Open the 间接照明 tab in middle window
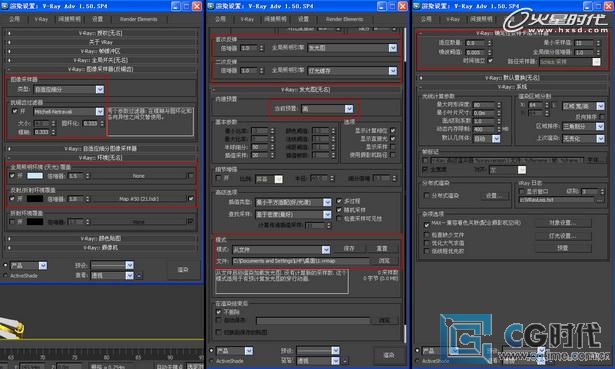The width and height of the screenshot is (615, 369). (275, 19)
